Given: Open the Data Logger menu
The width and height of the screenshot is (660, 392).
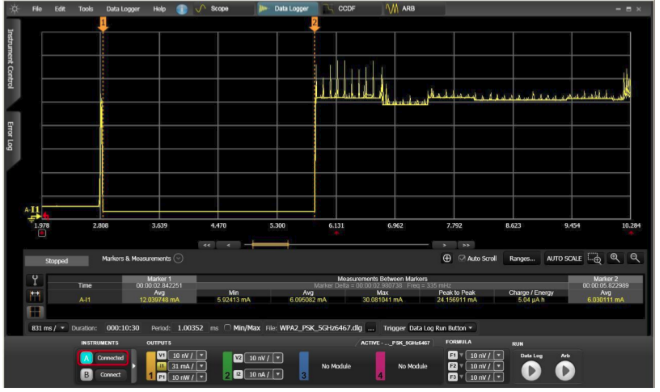Looking at the screenshot, I should [x=123, y=9].
